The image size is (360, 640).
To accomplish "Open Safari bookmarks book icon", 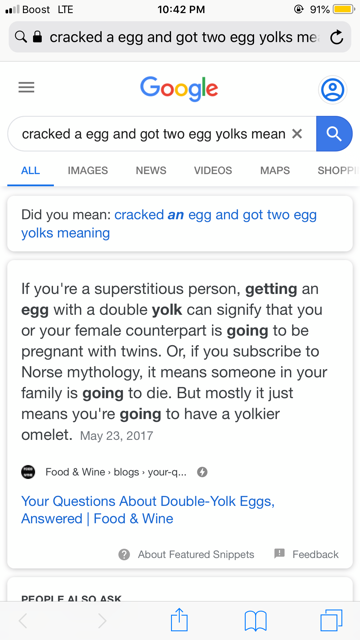I will coord(256,621).
